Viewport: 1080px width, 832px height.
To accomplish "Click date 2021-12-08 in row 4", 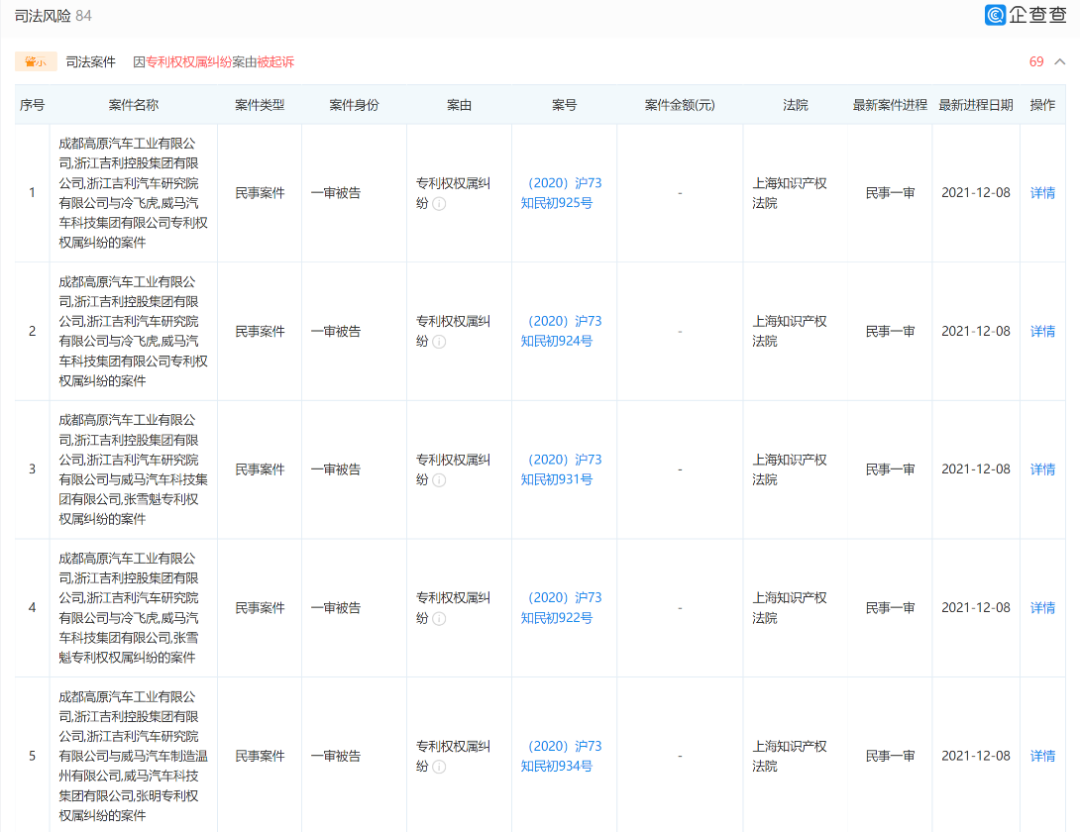I will pyautogui.click(x=975, y=607).
